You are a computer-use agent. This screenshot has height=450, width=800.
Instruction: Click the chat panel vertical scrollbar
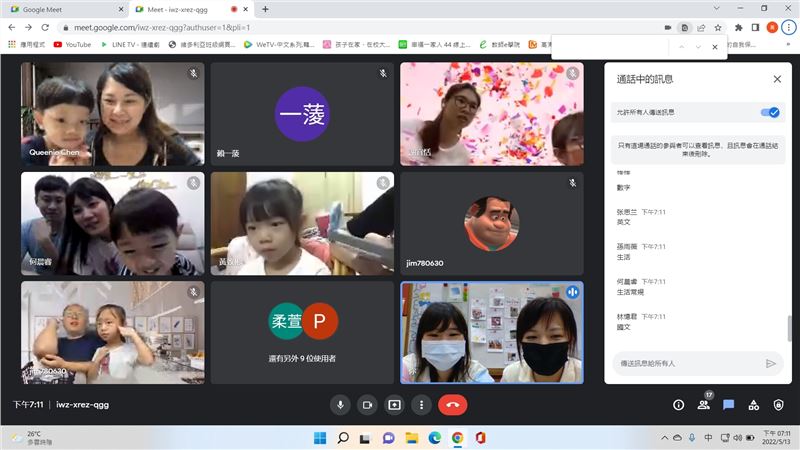[789, 330]
